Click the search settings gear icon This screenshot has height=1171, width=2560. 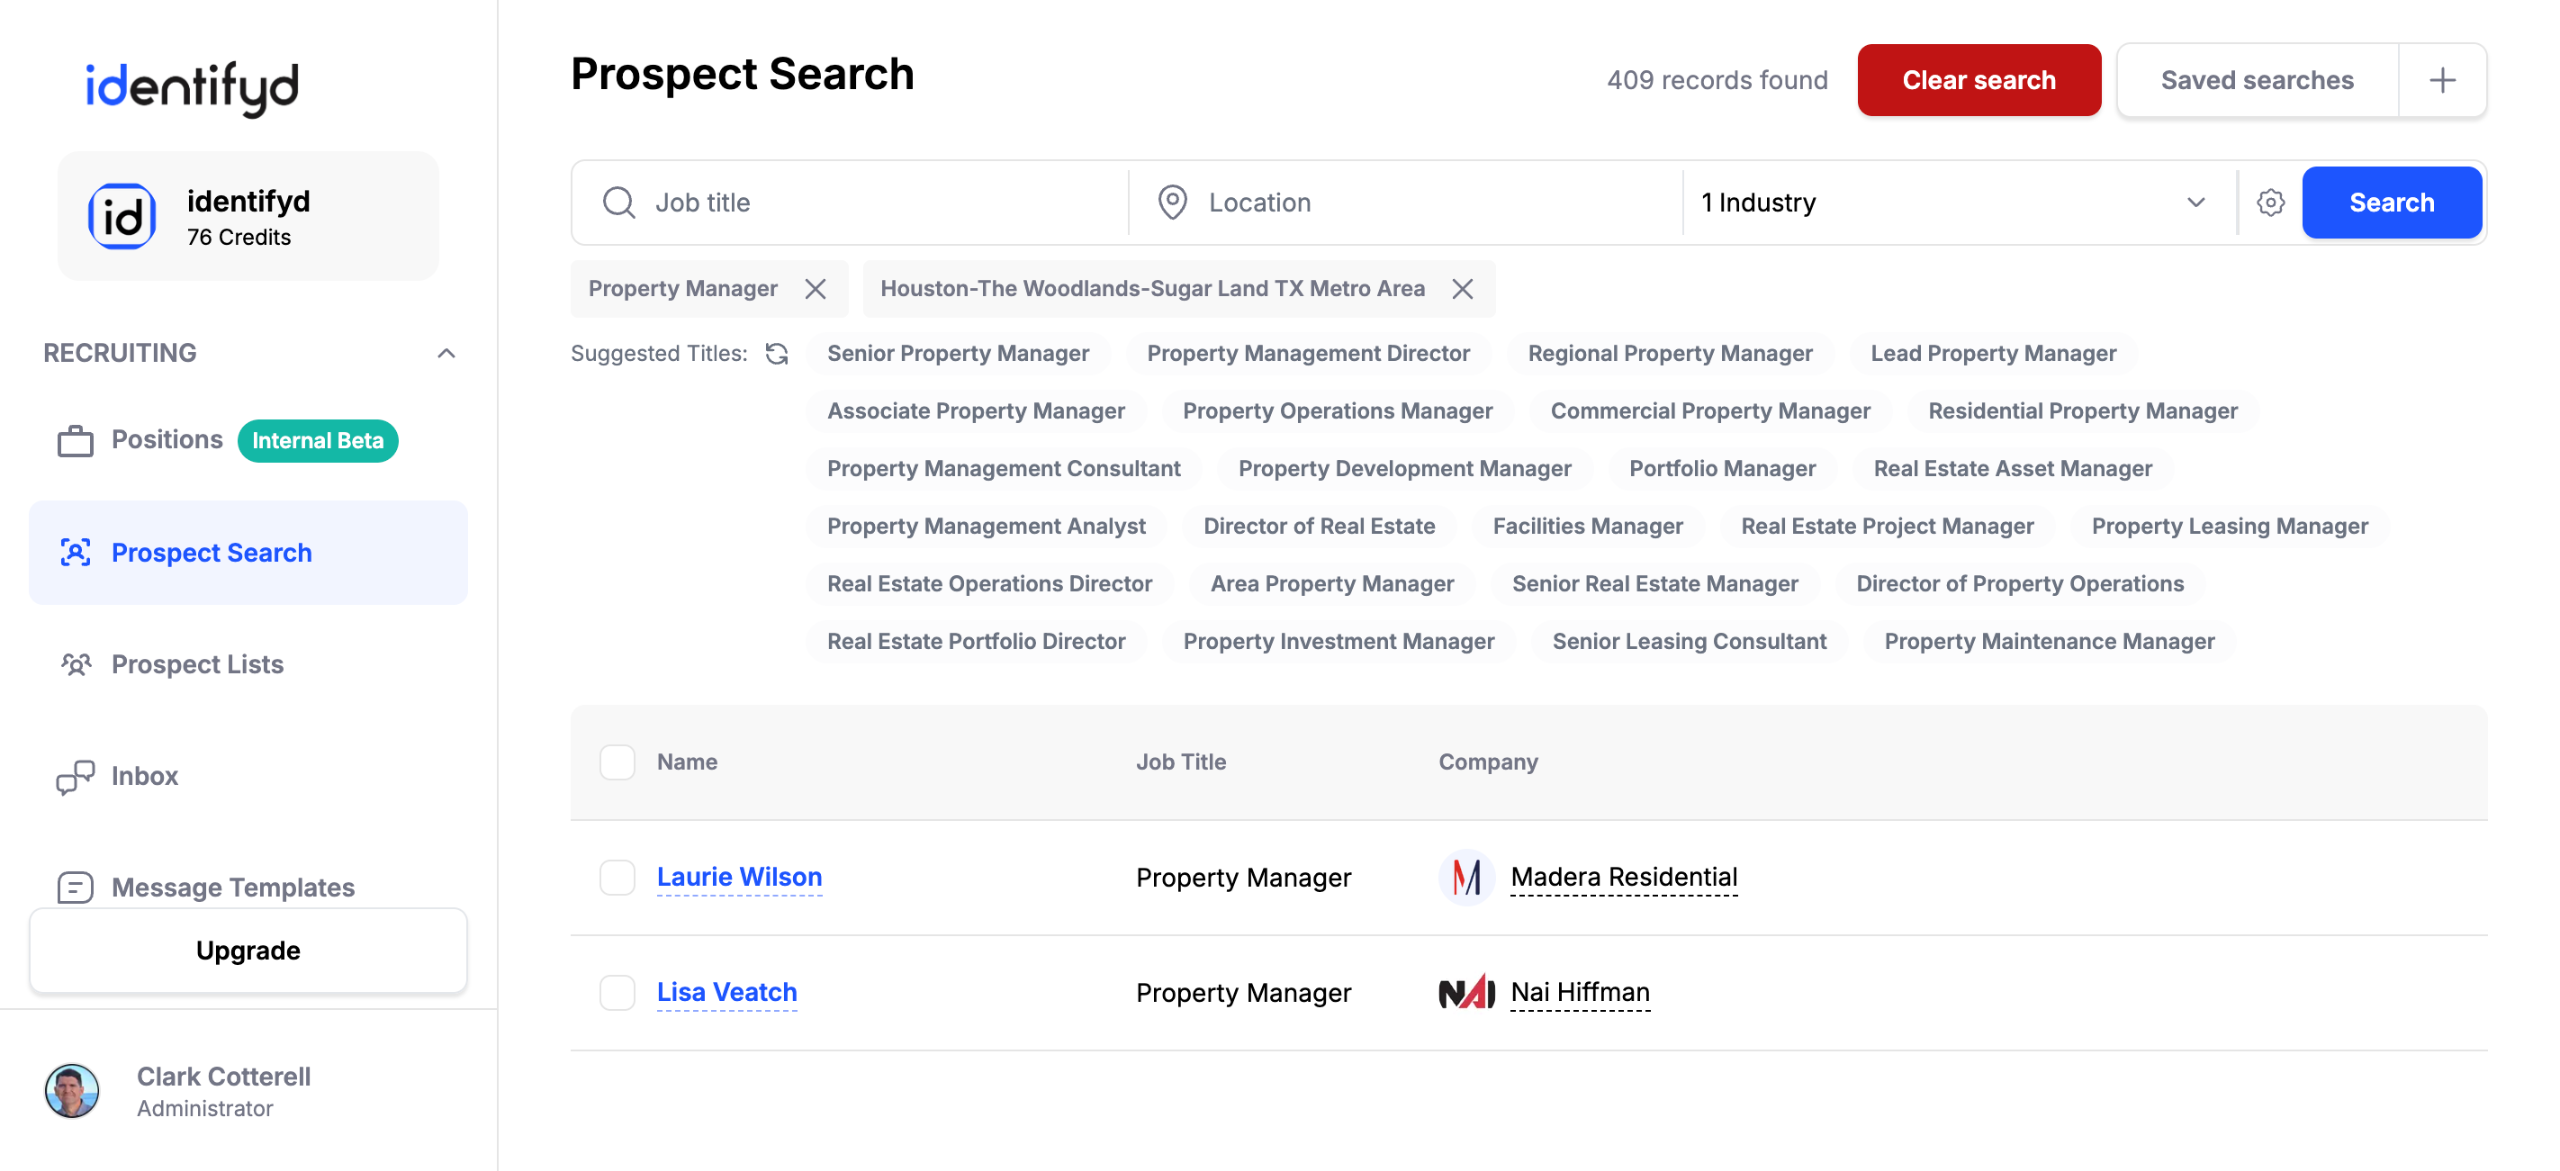[x=2270, y=203]
